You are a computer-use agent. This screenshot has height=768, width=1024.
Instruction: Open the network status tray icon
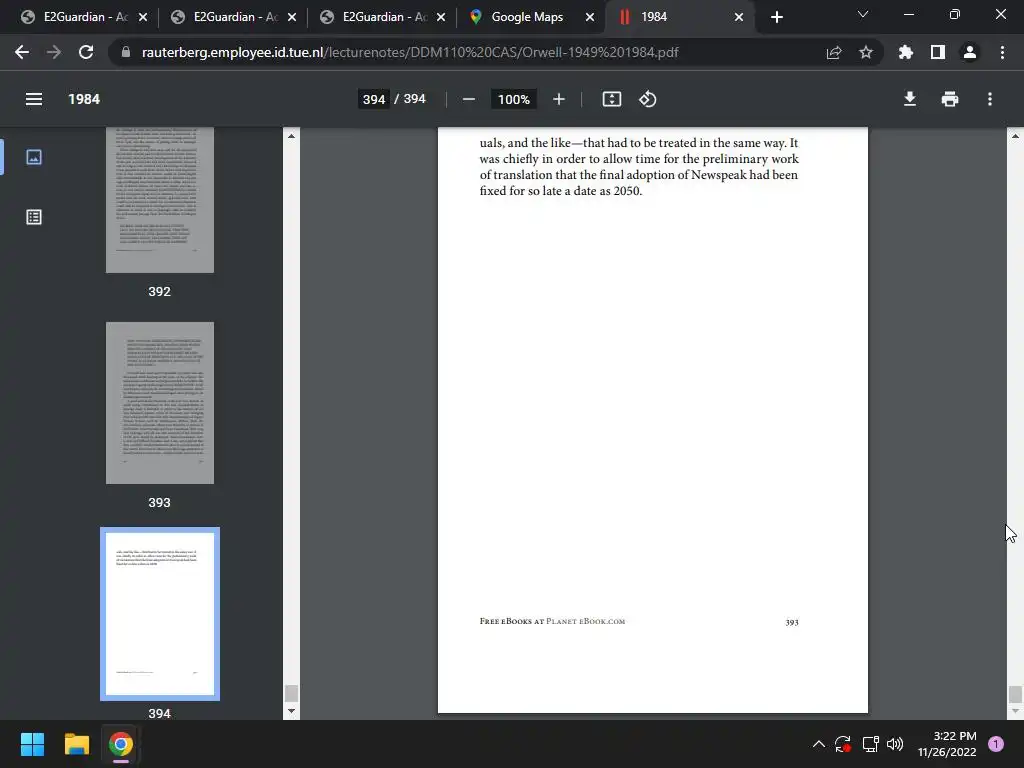click(x=870, y=744)
